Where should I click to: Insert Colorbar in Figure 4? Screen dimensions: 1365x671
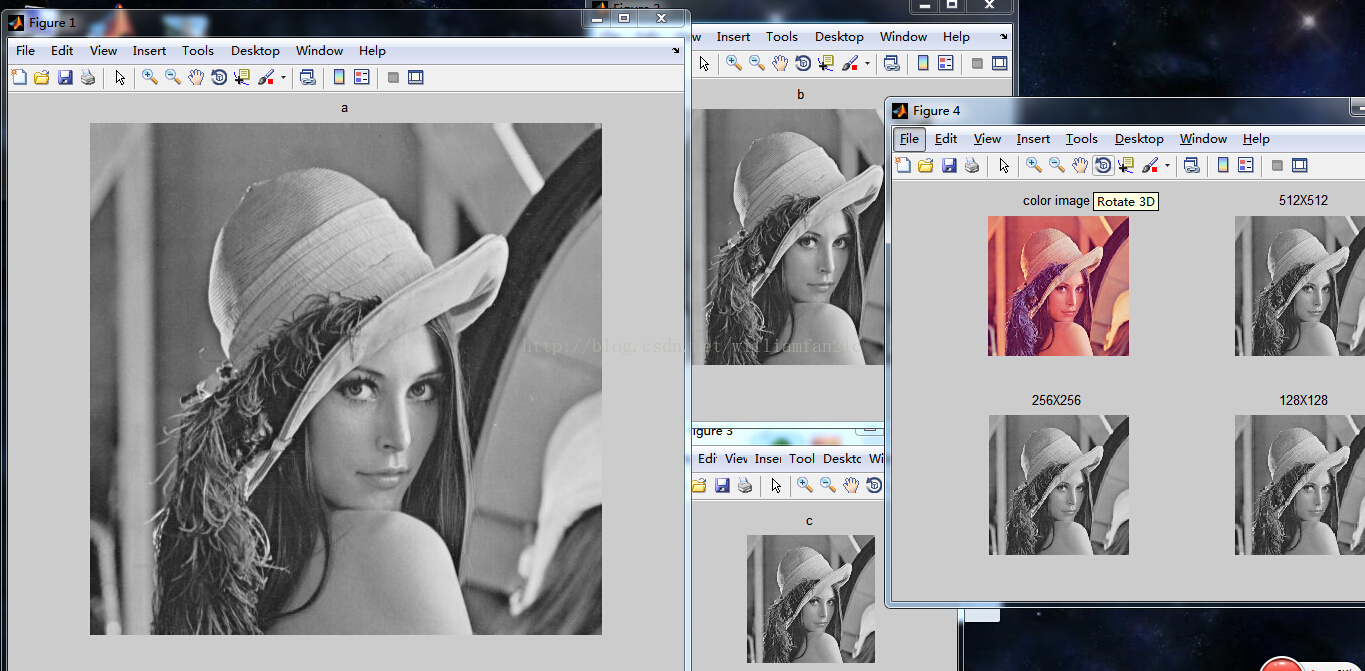tap(1223, 165)
